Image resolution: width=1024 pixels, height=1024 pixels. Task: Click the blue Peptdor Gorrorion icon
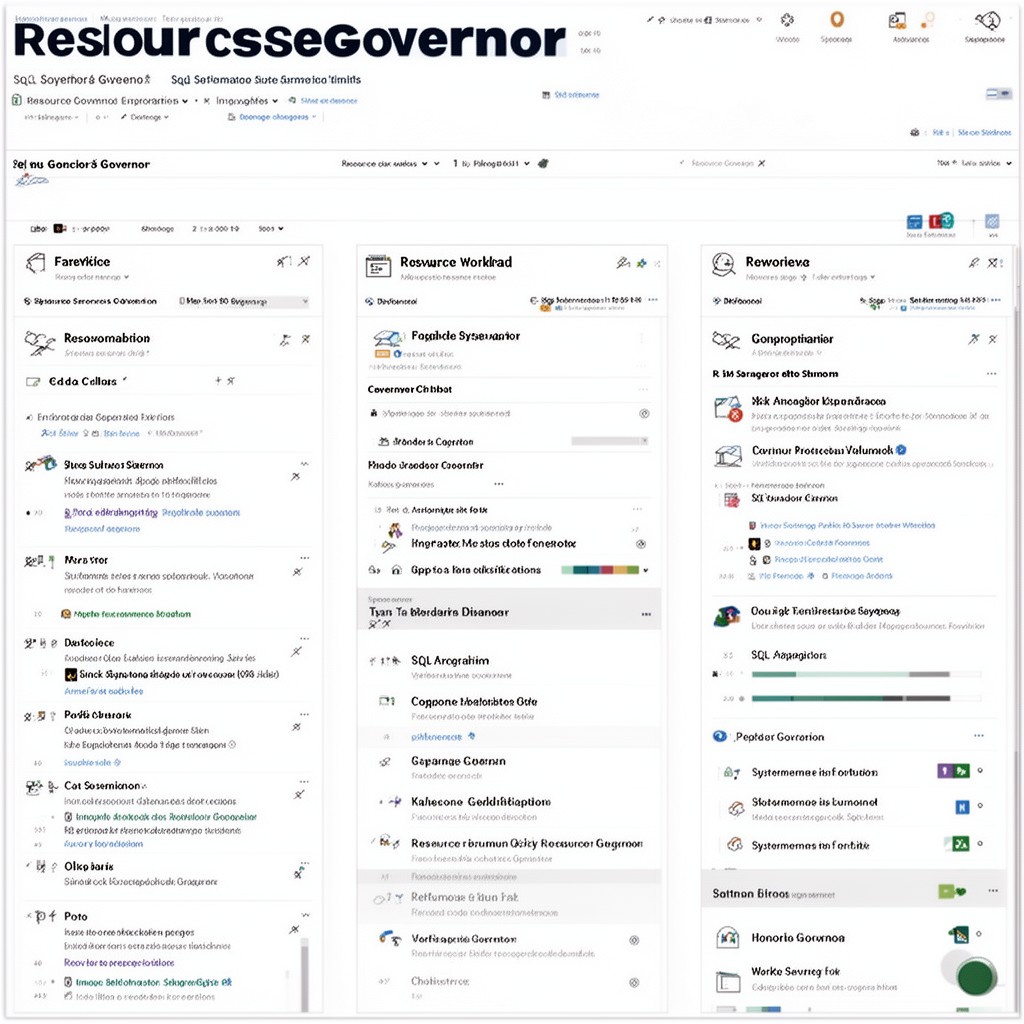click(720, 736)
